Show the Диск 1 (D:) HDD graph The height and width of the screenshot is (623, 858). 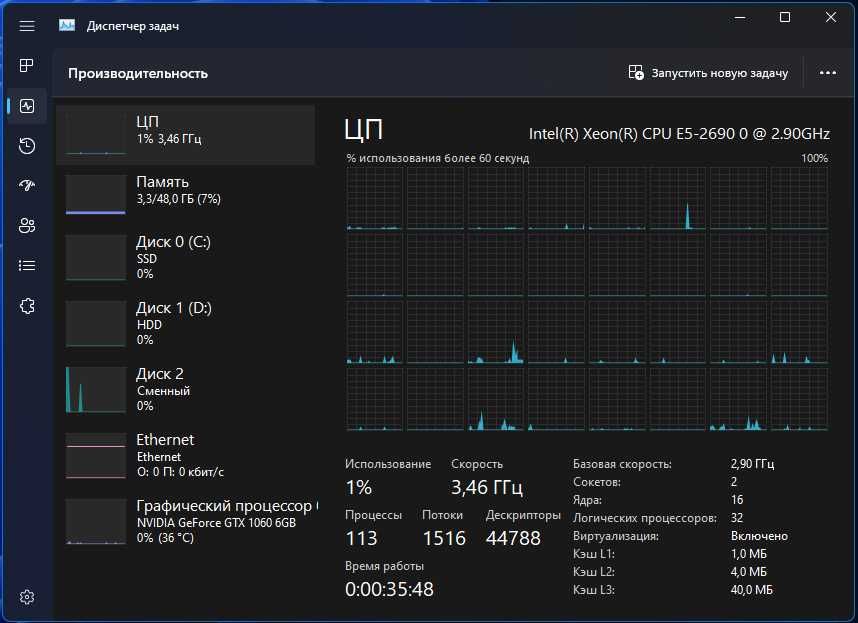(x=186, y=323)
